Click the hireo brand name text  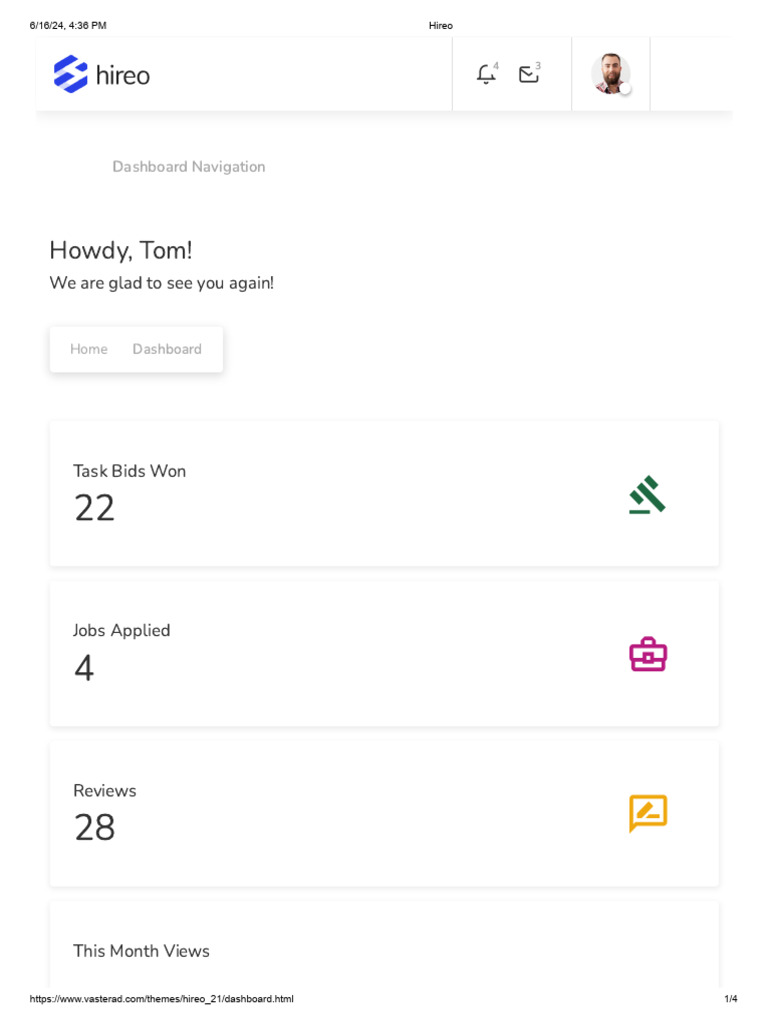coord(123,75)
